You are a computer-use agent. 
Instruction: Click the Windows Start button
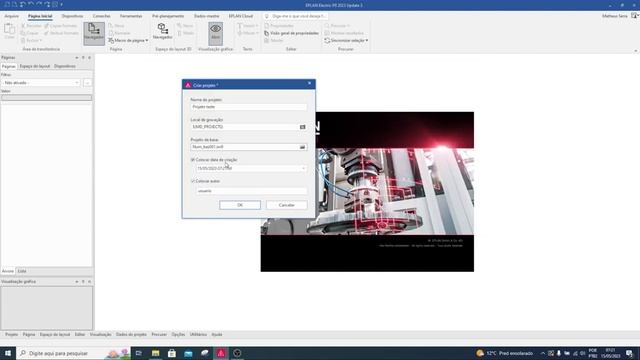tap(8, 353)
